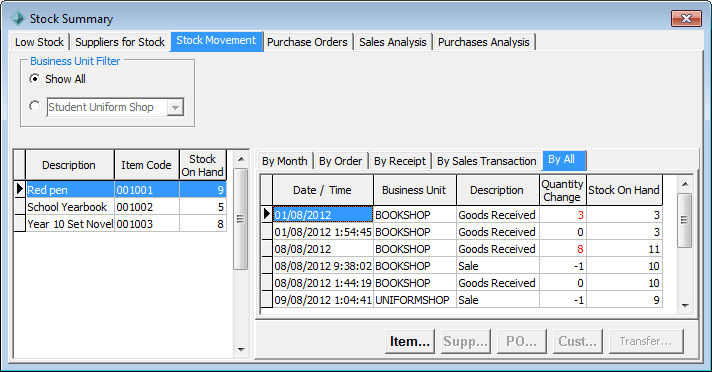
Task: Click the row selector beside Red pen
Action: tap(20, 189)
